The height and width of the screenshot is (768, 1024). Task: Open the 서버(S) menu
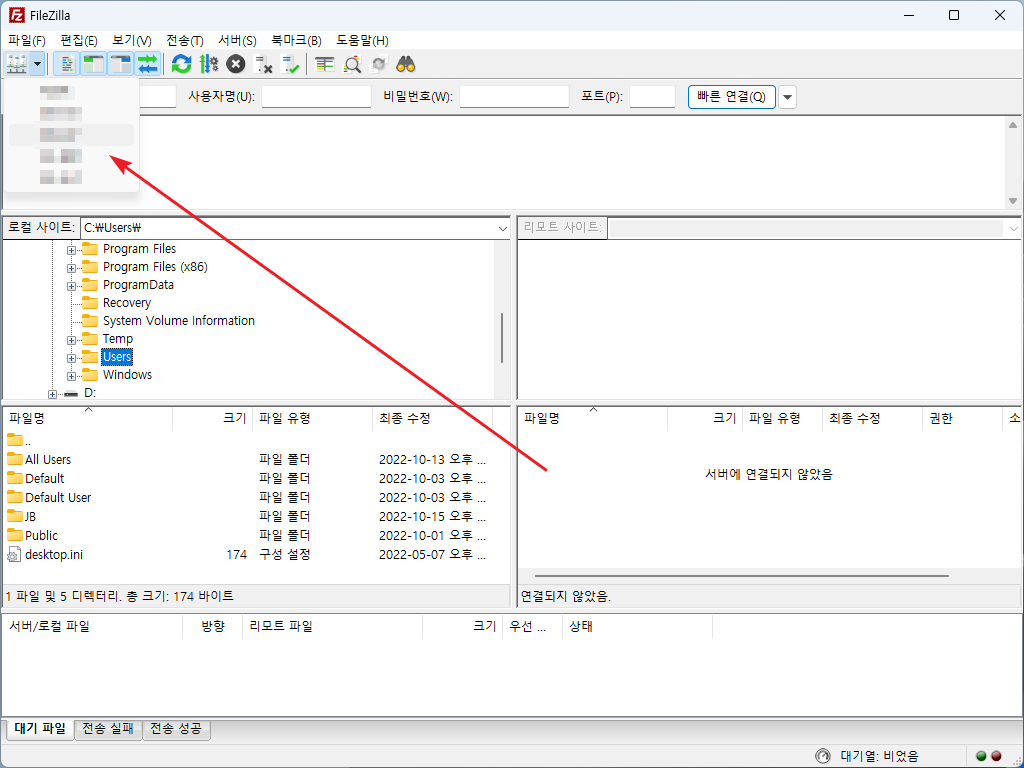pos(237,40)
